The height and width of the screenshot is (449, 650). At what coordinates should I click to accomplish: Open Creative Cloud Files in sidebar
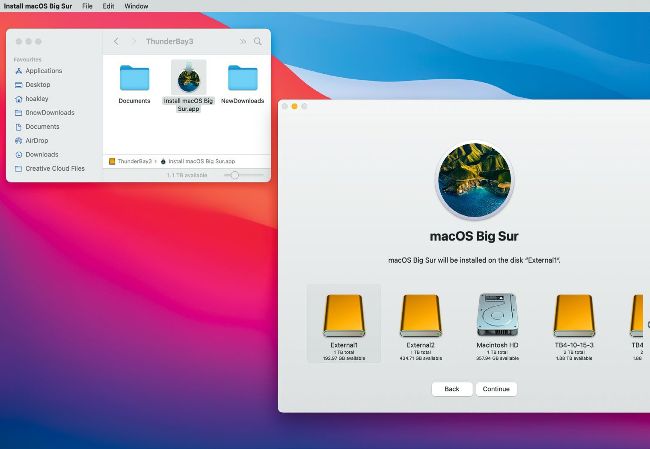pos(54,169)
